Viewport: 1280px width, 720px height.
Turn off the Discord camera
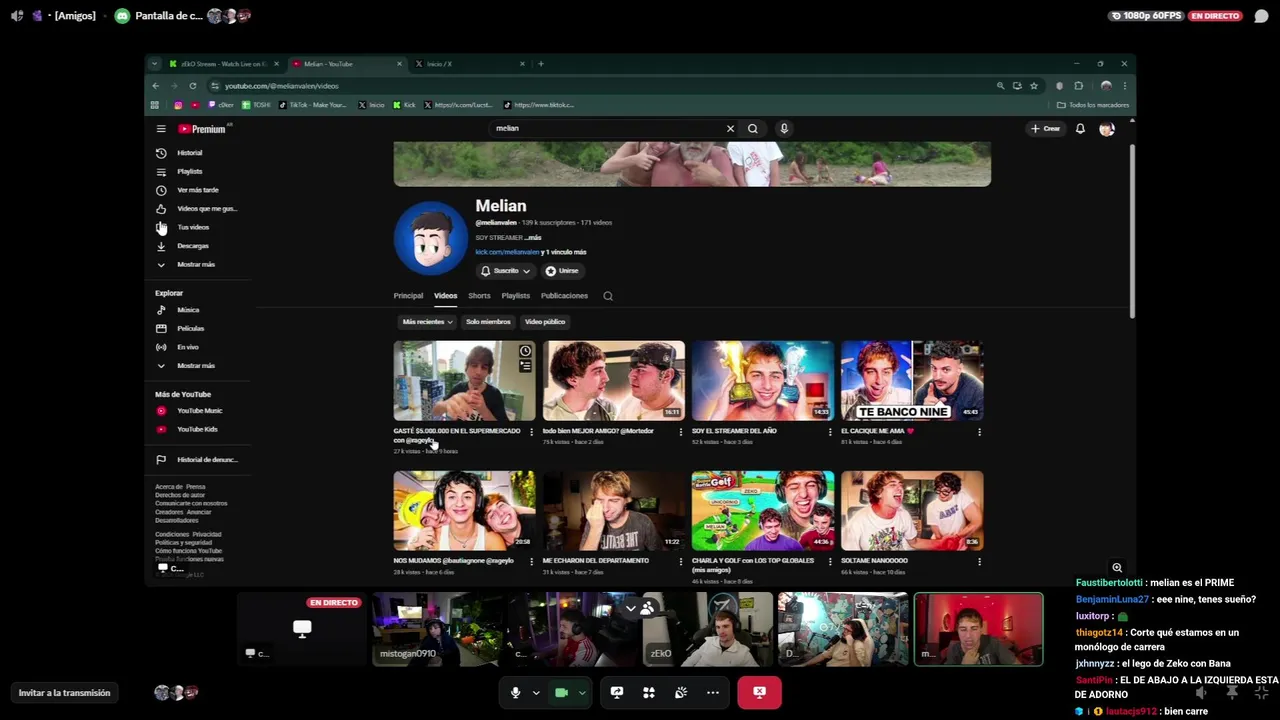561,692
